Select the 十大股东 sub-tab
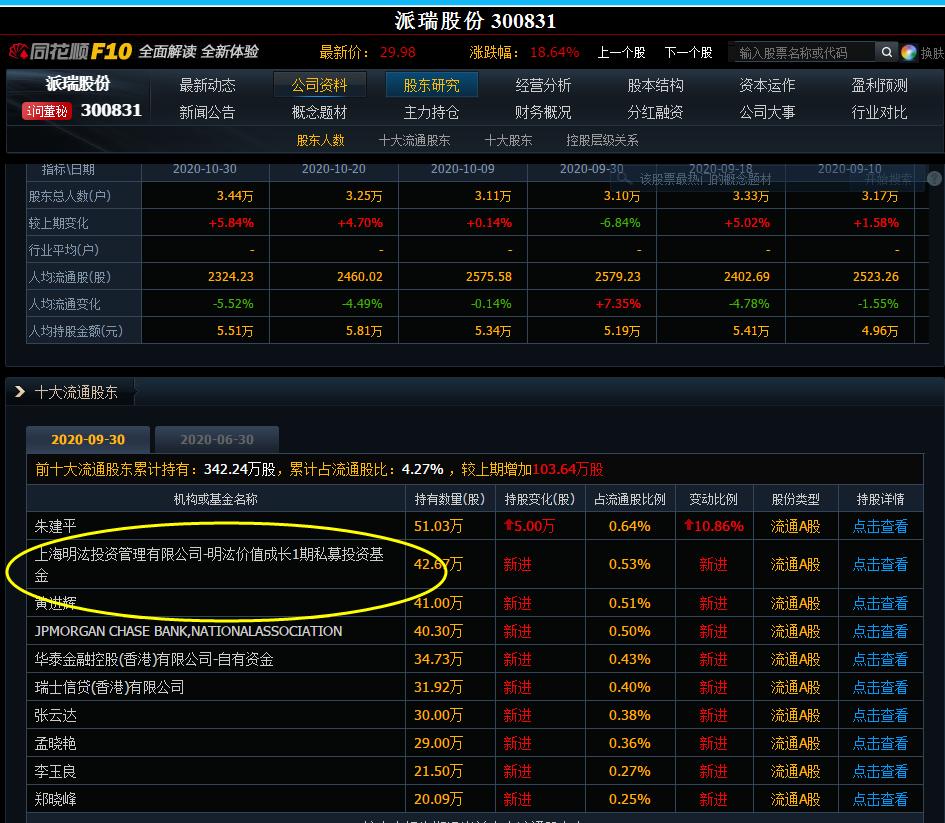Viewport: 945px width, 823px height. pos(508,140)
